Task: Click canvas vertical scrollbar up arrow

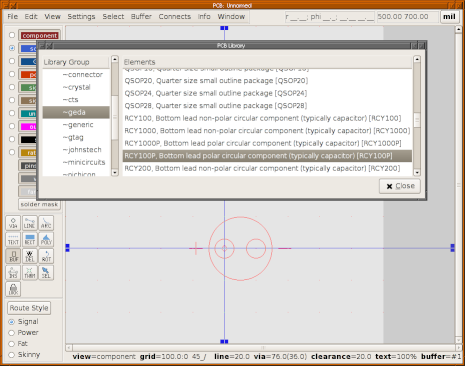Action: tap(458, 29)
